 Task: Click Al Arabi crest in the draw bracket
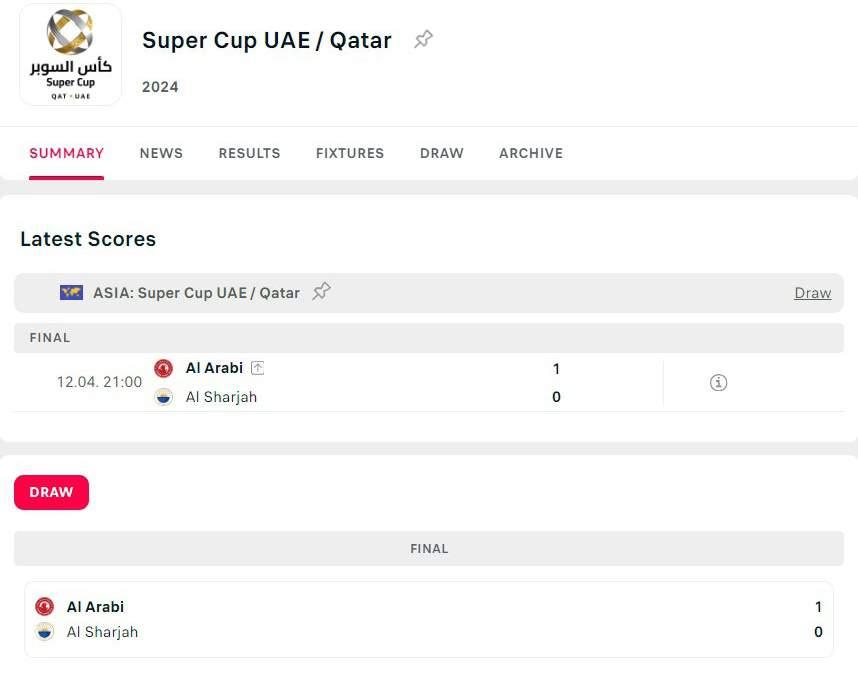pos(44,606)
